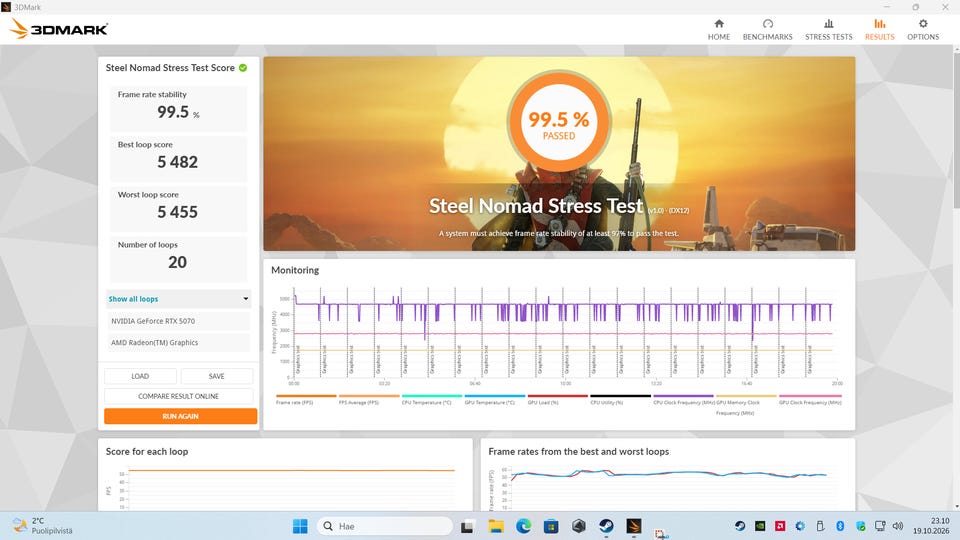Toggle the GPU Temperature legend item
This screenshot has width=960, height=540.
click(489, 402)
